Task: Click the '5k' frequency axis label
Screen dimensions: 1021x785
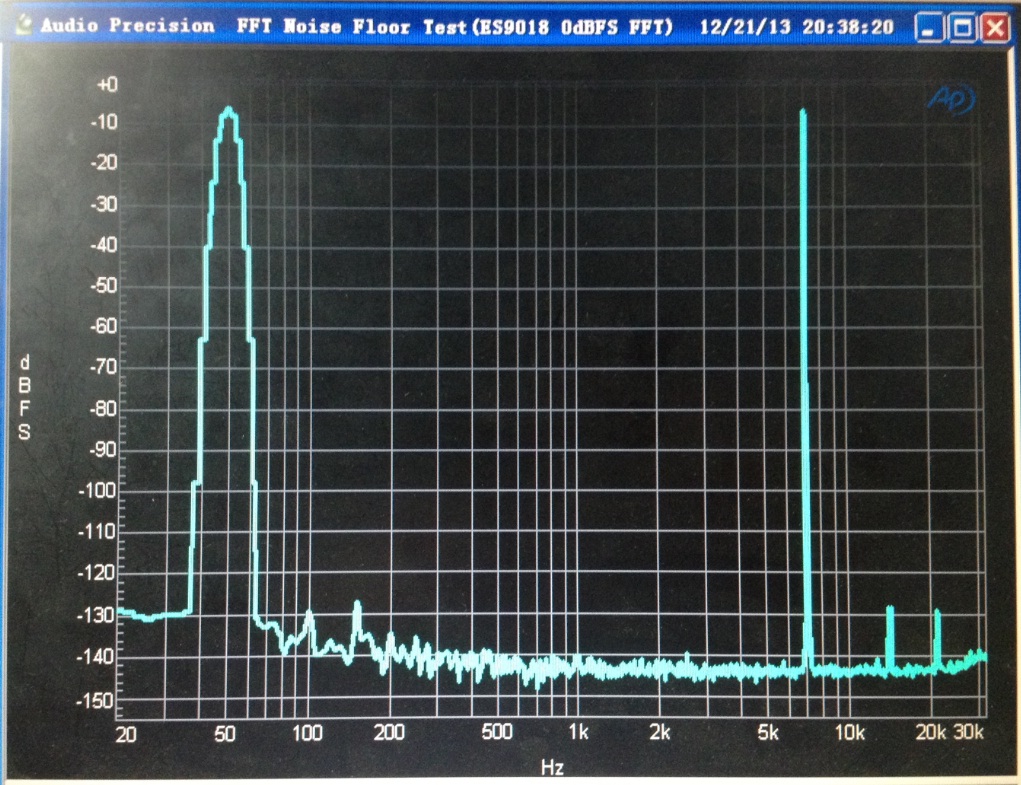Action: click(x=768, y=734)
